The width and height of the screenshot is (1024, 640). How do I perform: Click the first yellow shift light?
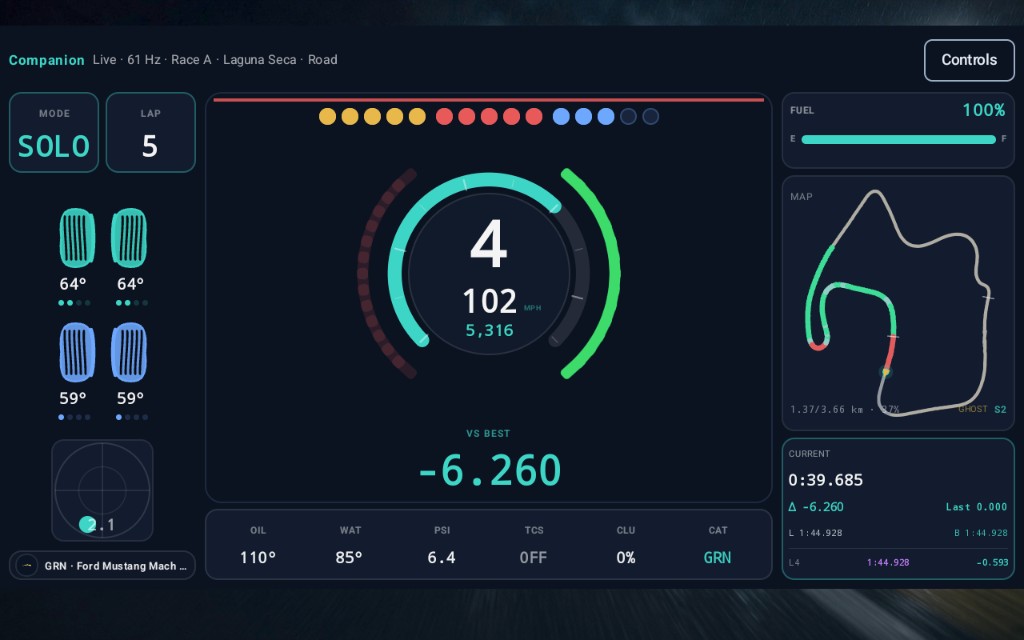pos(327,116)
